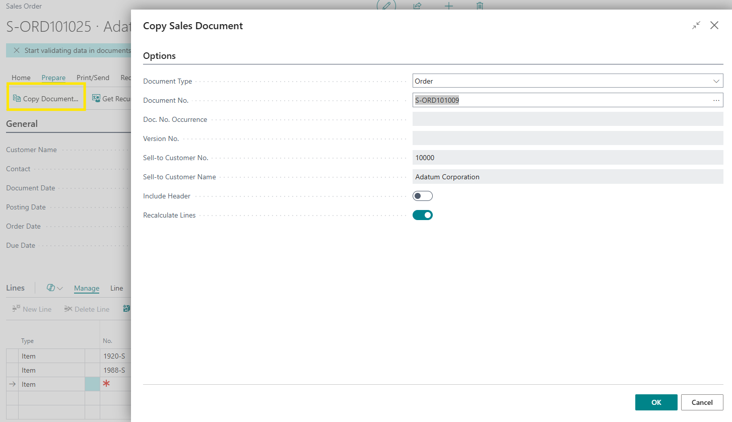Click the Due Date label
Viewport: 732px width, 422px height.
pos(21,246)
